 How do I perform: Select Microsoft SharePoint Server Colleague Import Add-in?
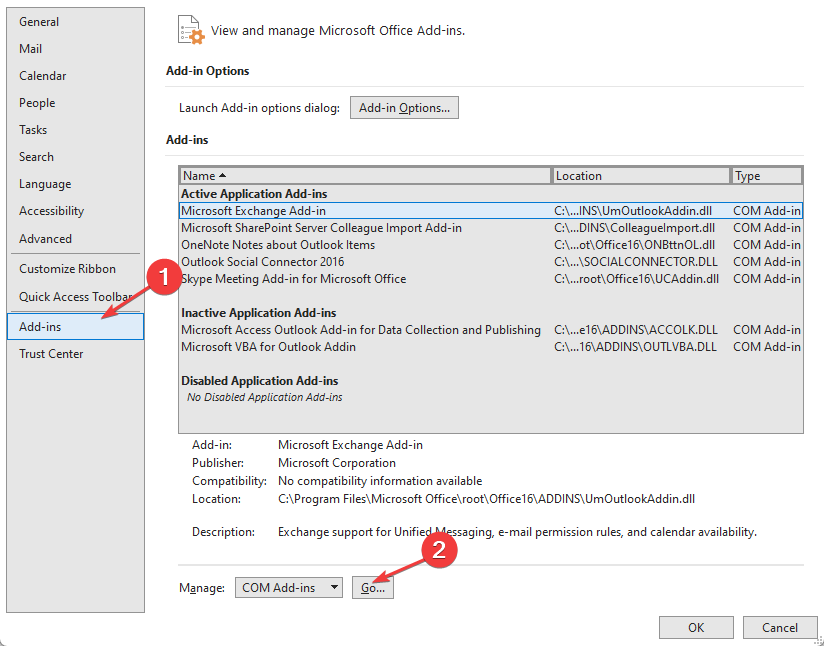point(491,228)
